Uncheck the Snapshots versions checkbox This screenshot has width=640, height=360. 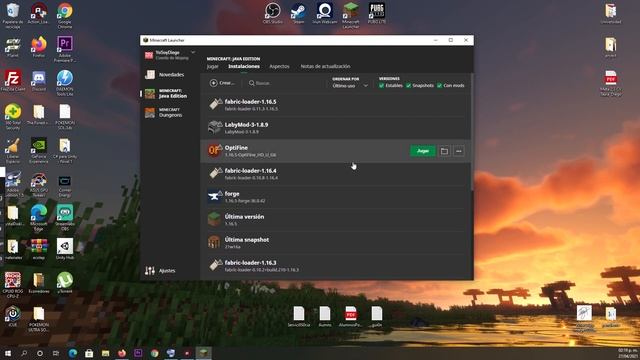408,85
